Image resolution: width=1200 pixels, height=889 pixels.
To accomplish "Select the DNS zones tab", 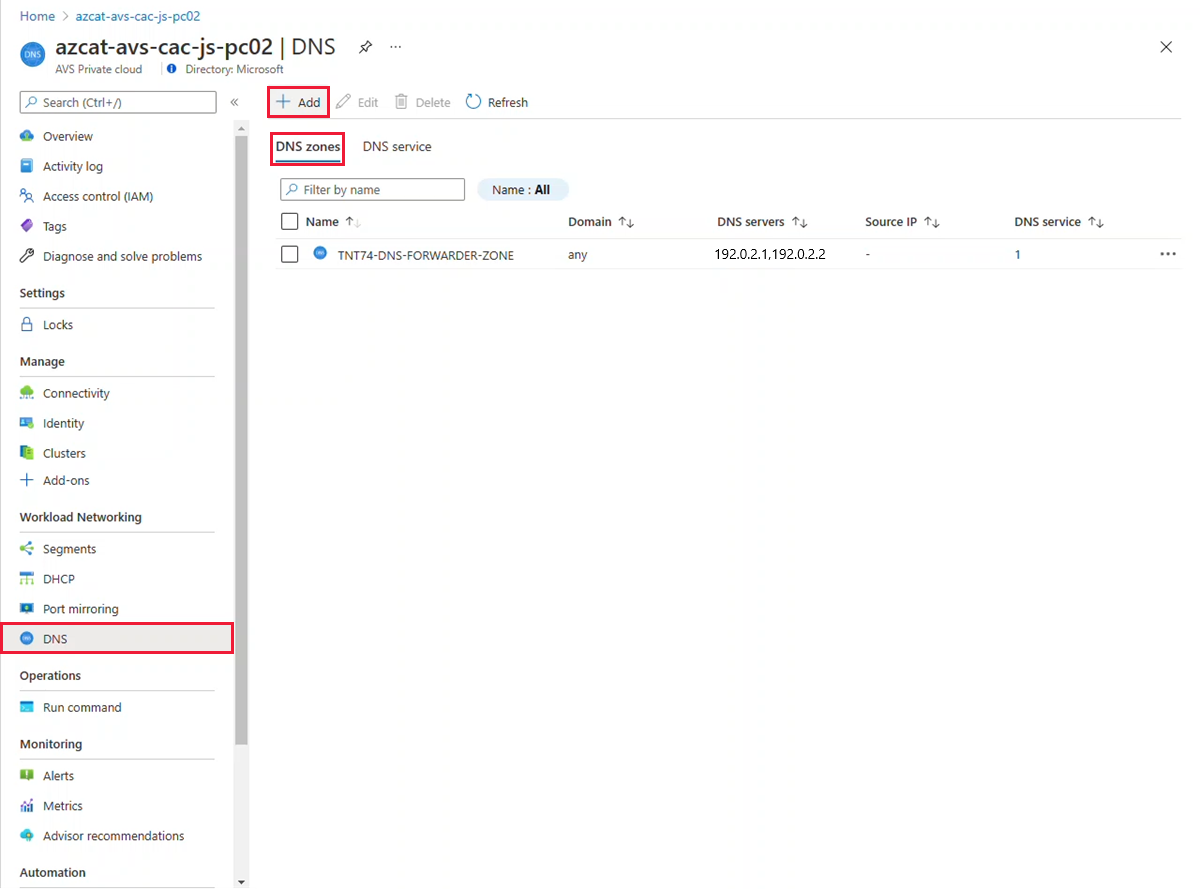I will tap(307, 146).
